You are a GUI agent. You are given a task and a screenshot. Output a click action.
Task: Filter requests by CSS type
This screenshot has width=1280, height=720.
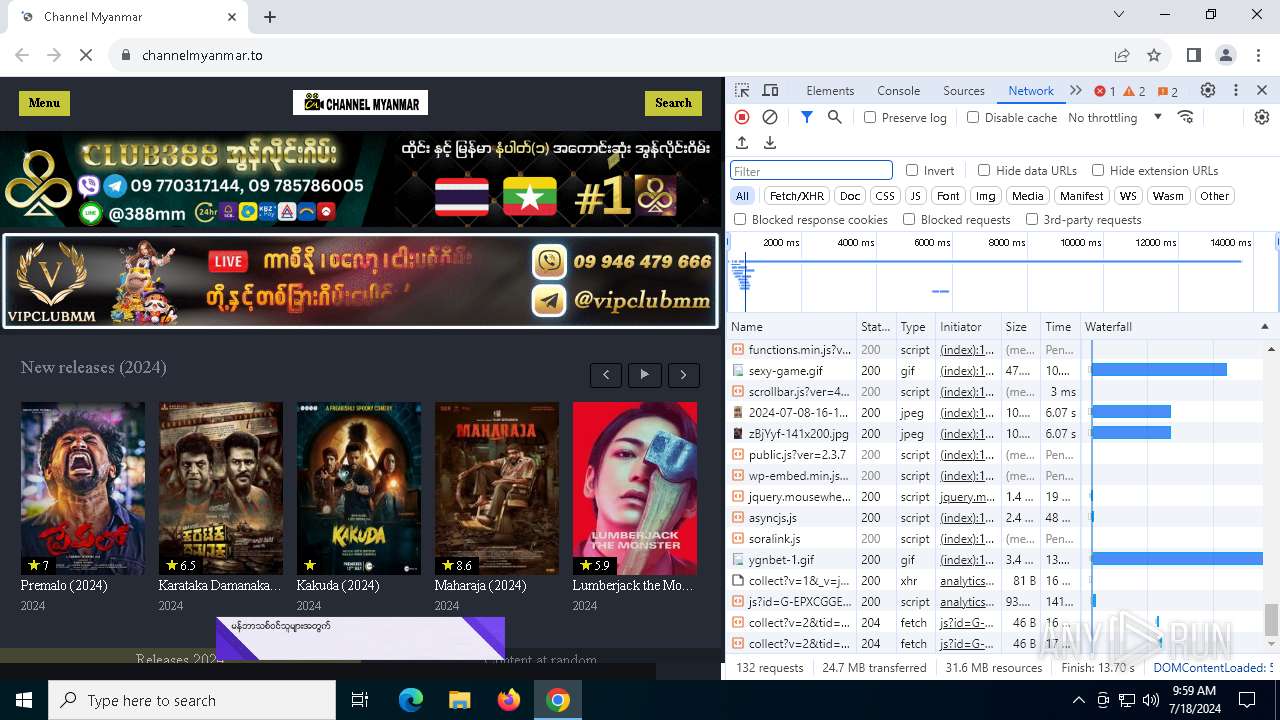(x=884, y=196)
